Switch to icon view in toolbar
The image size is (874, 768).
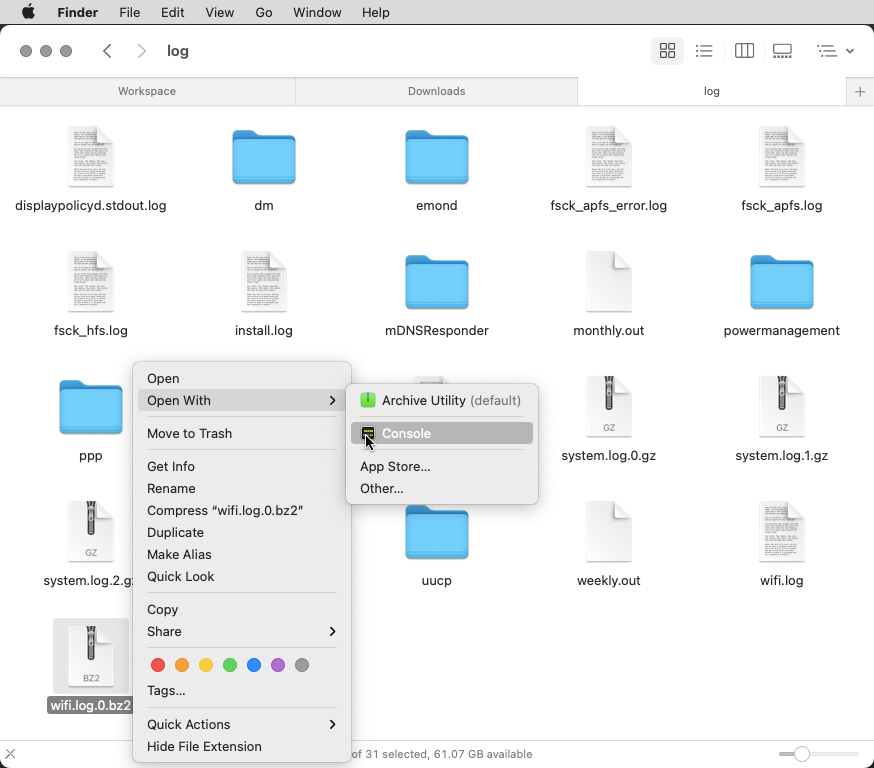coord(667,51)
